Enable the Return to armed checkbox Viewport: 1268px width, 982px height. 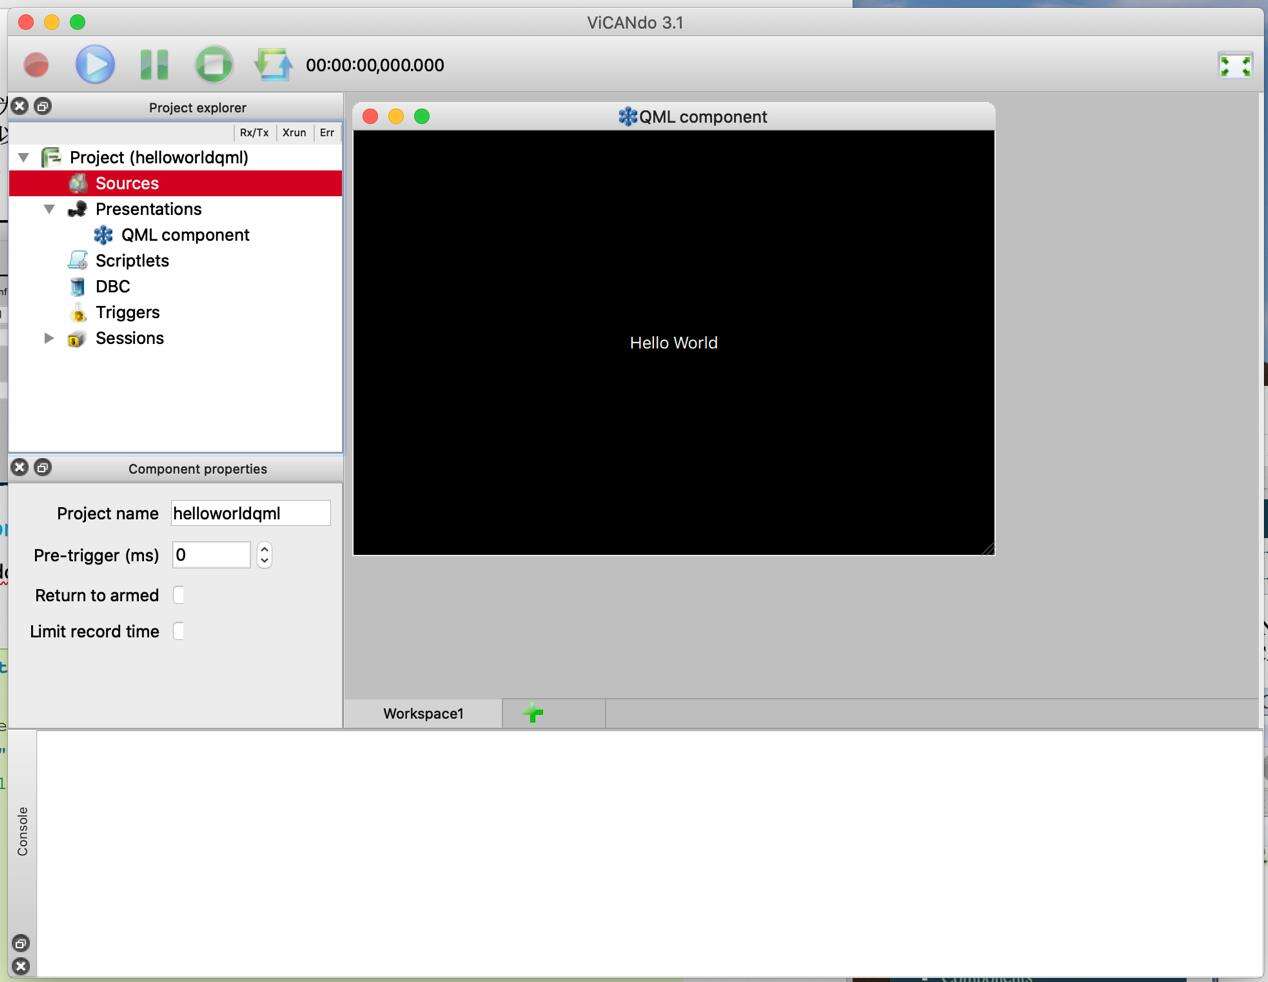pos(179,595)
